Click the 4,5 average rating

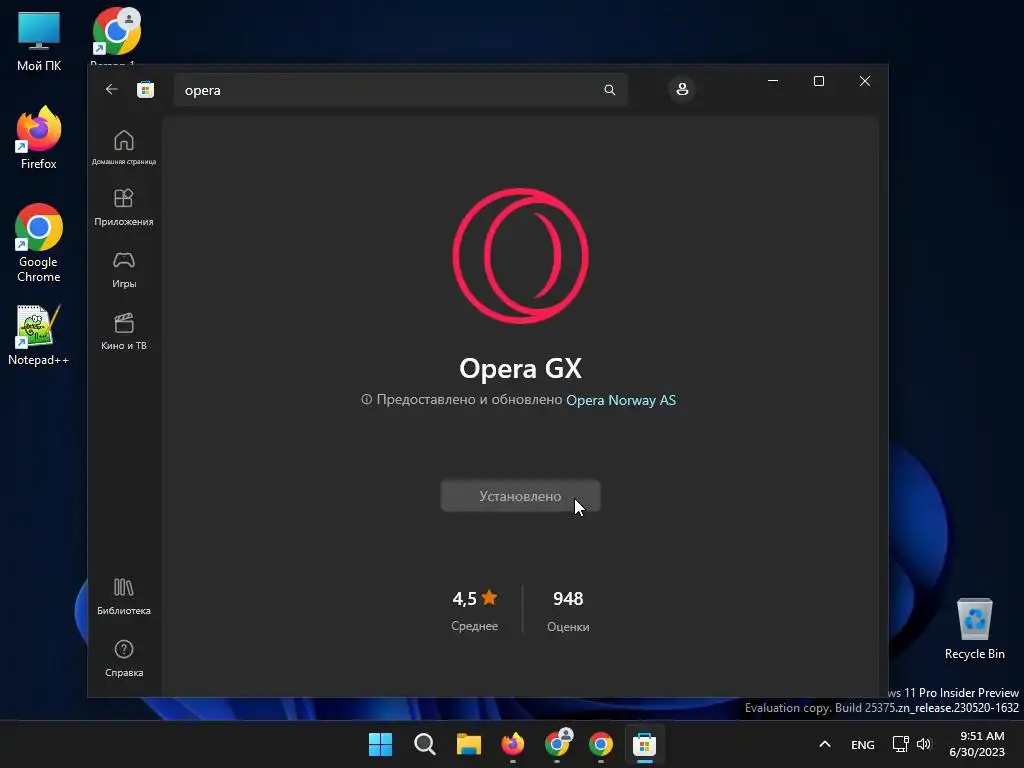[464, 599]
